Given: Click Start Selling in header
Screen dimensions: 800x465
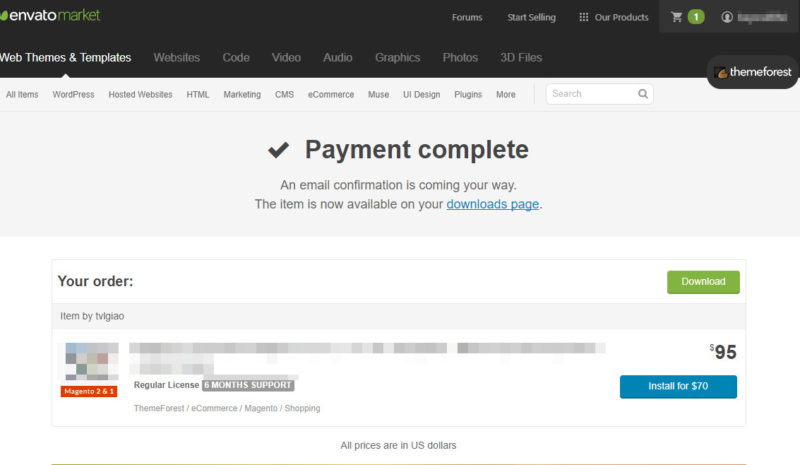Looking at the screenshot, I should coord(531,17).
